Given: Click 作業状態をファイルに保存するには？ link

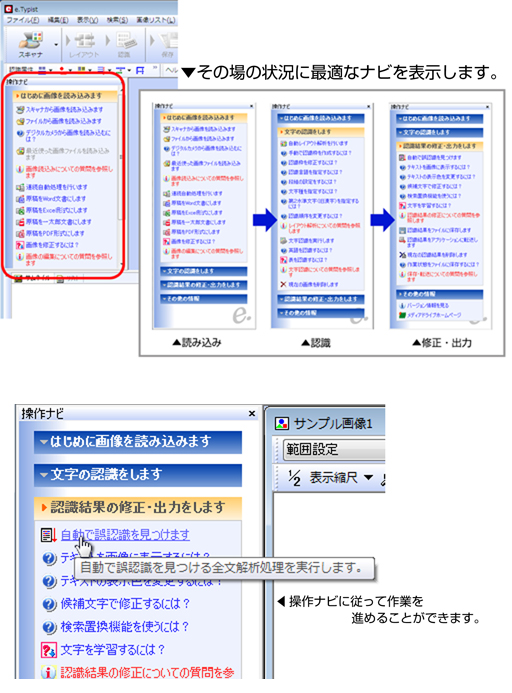Looking at the screenshot, I should (443, 265).
